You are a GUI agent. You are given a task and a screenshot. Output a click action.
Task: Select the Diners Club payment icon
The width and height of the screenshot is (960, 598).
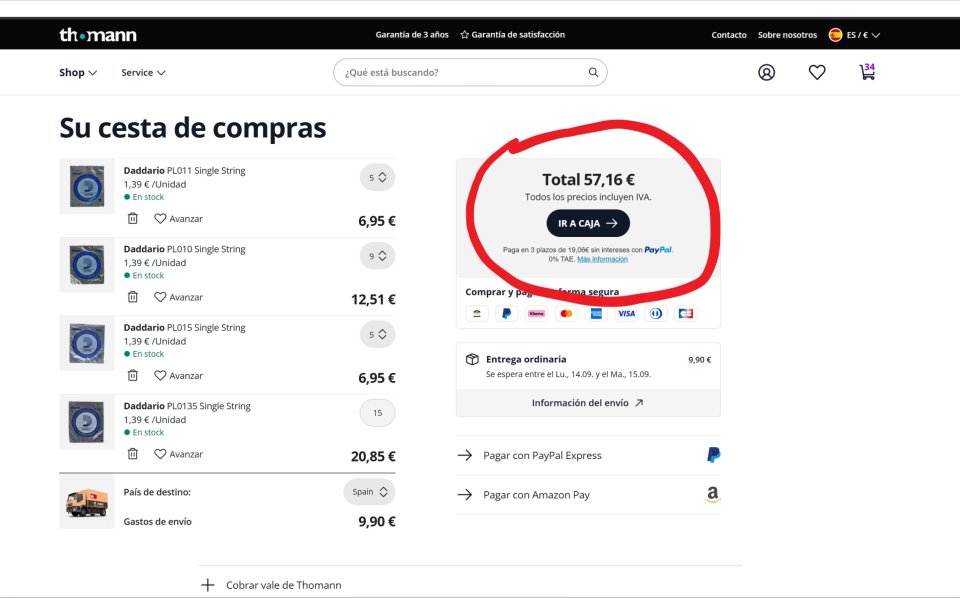pos(656,313)
